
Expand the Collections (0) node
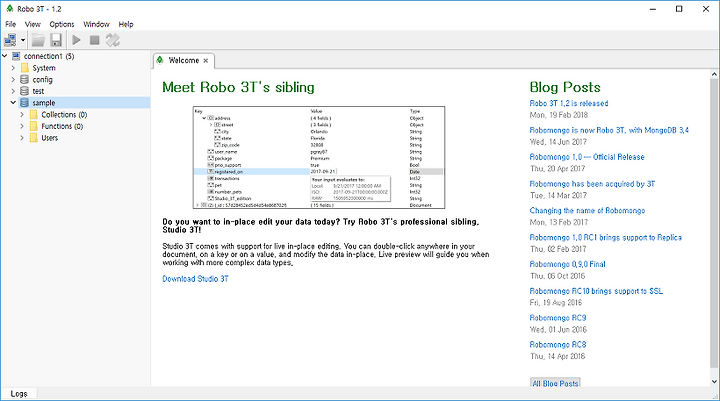click(x=22, y=114)
